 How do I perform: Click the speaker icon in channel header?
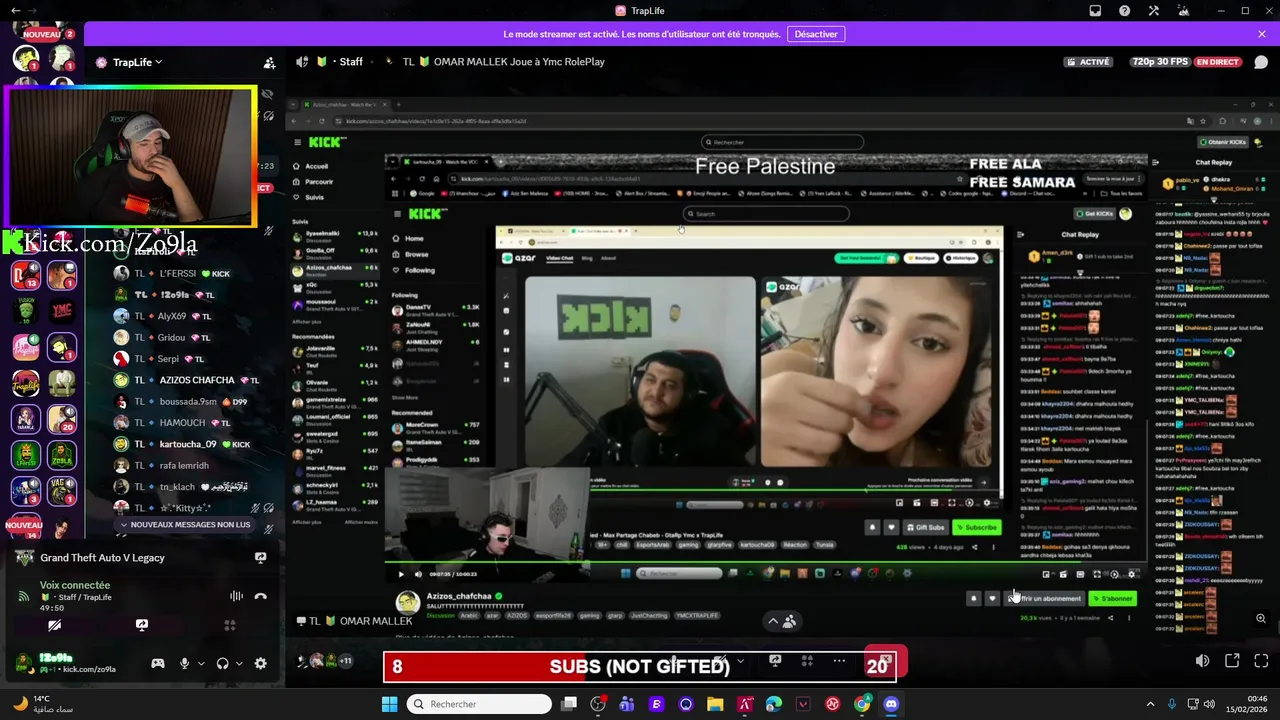point(302,62)
